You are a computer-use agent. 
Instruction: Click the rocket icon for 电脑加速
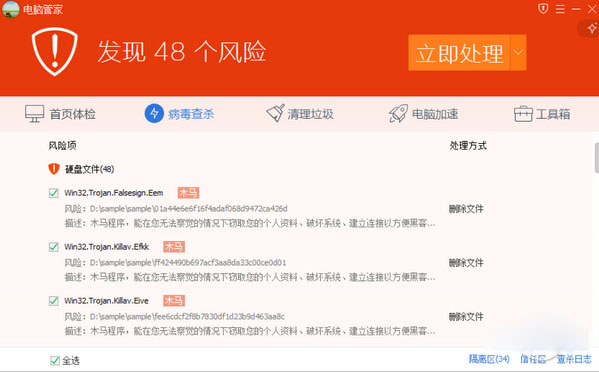pos(398,113)
